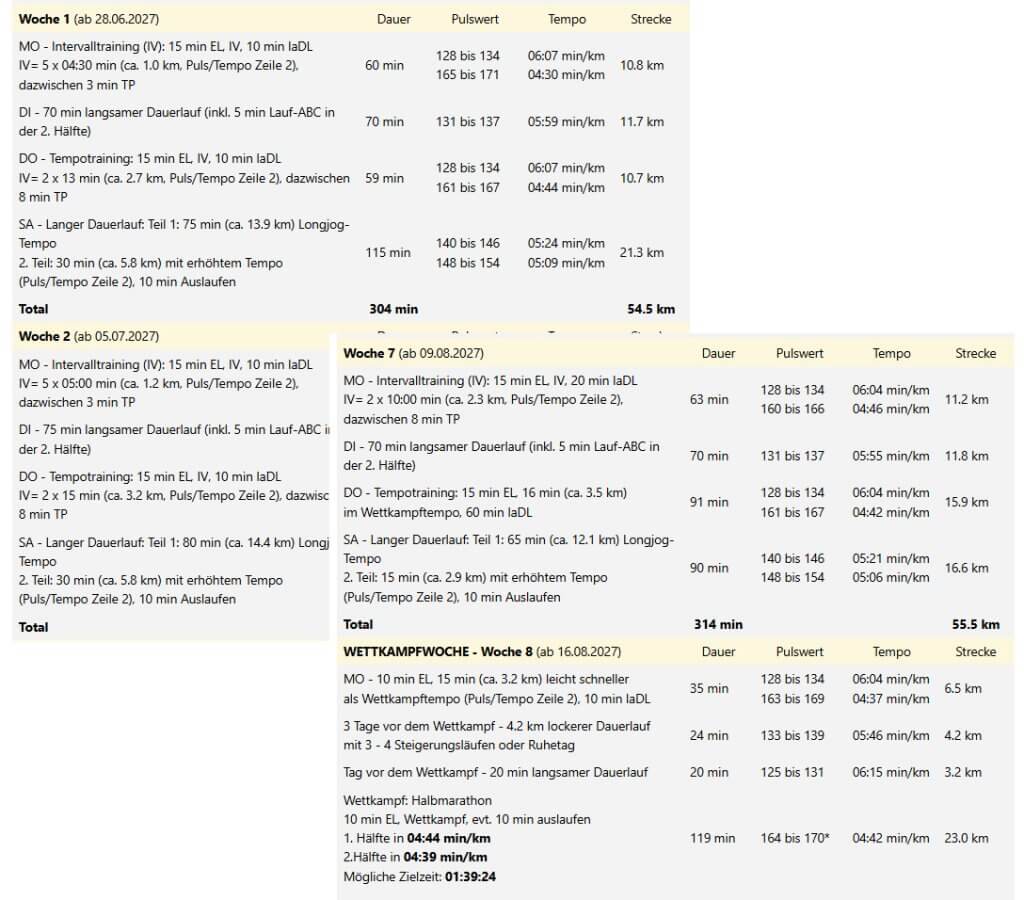Click the '304 min' total duration

(x=394, y=310)
